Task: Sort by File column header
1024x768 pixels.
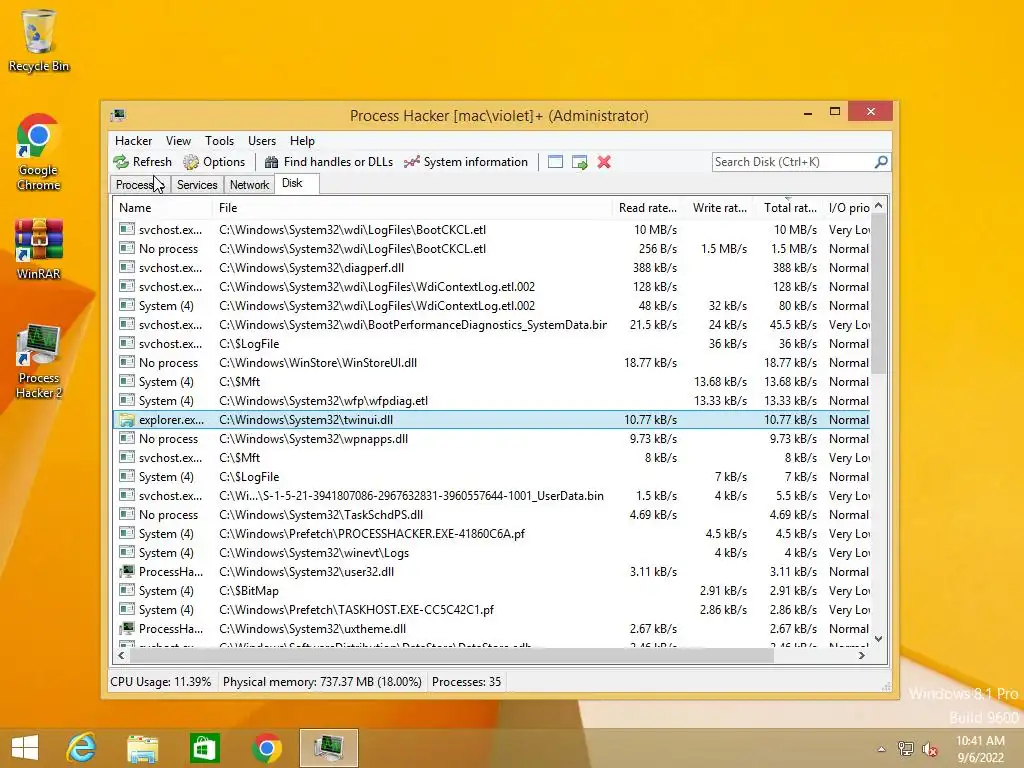Action: [x=412, y=208]
